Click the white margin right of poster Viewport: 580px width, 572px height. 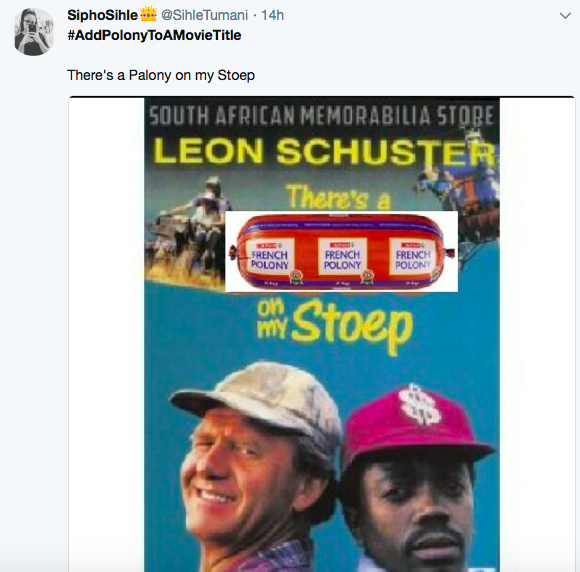pyautogui.click(x=537, y=334)
